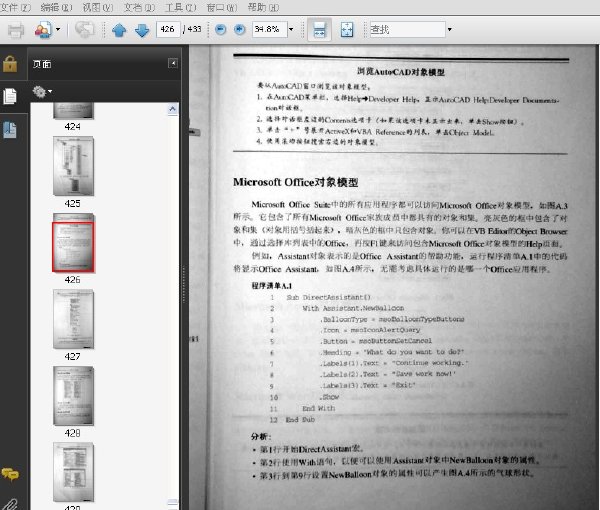
Task: Click the 查找 (Find) search field
Action: (x=408, y=29)
